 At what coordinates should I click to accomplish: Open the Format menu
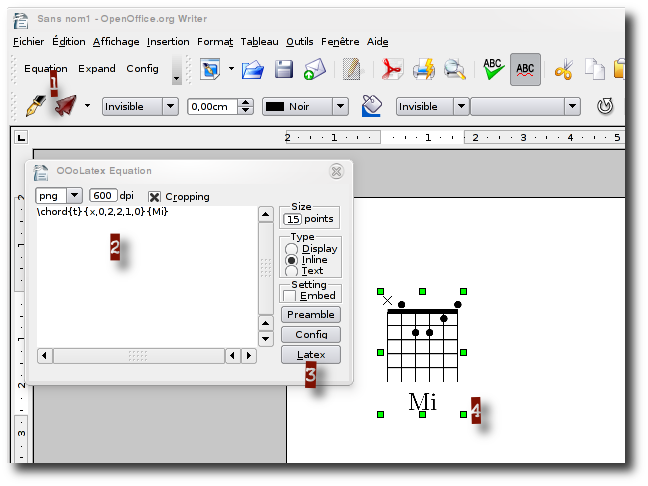click(x=215, y=42)
